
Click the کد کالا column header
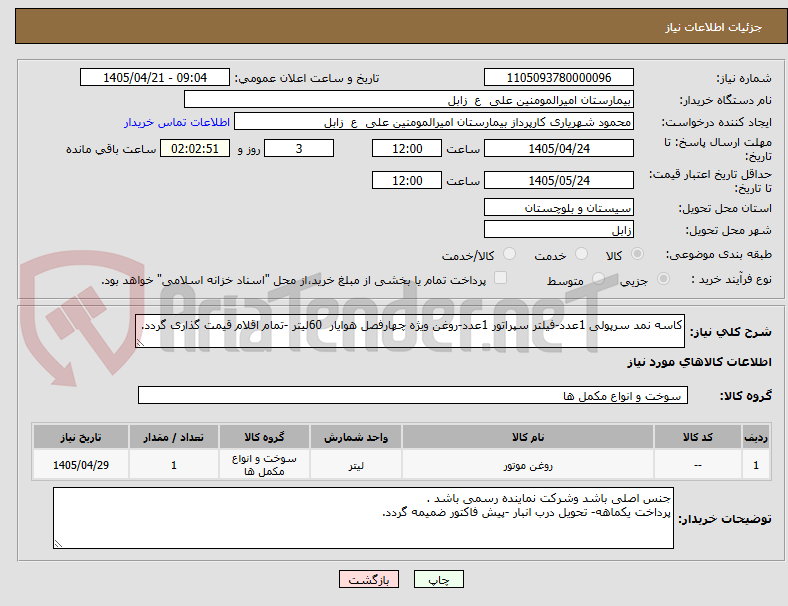click(698, 437)
